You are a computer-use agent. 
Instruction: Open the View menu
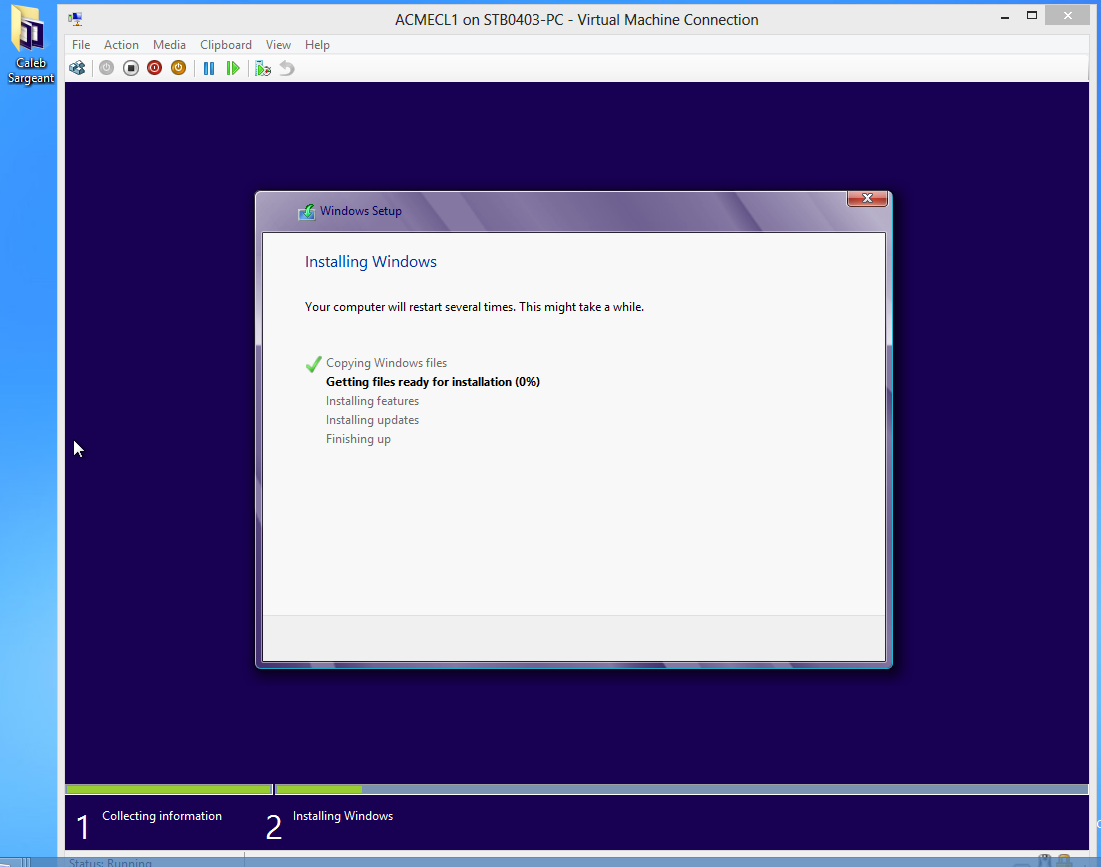[278, 44]
